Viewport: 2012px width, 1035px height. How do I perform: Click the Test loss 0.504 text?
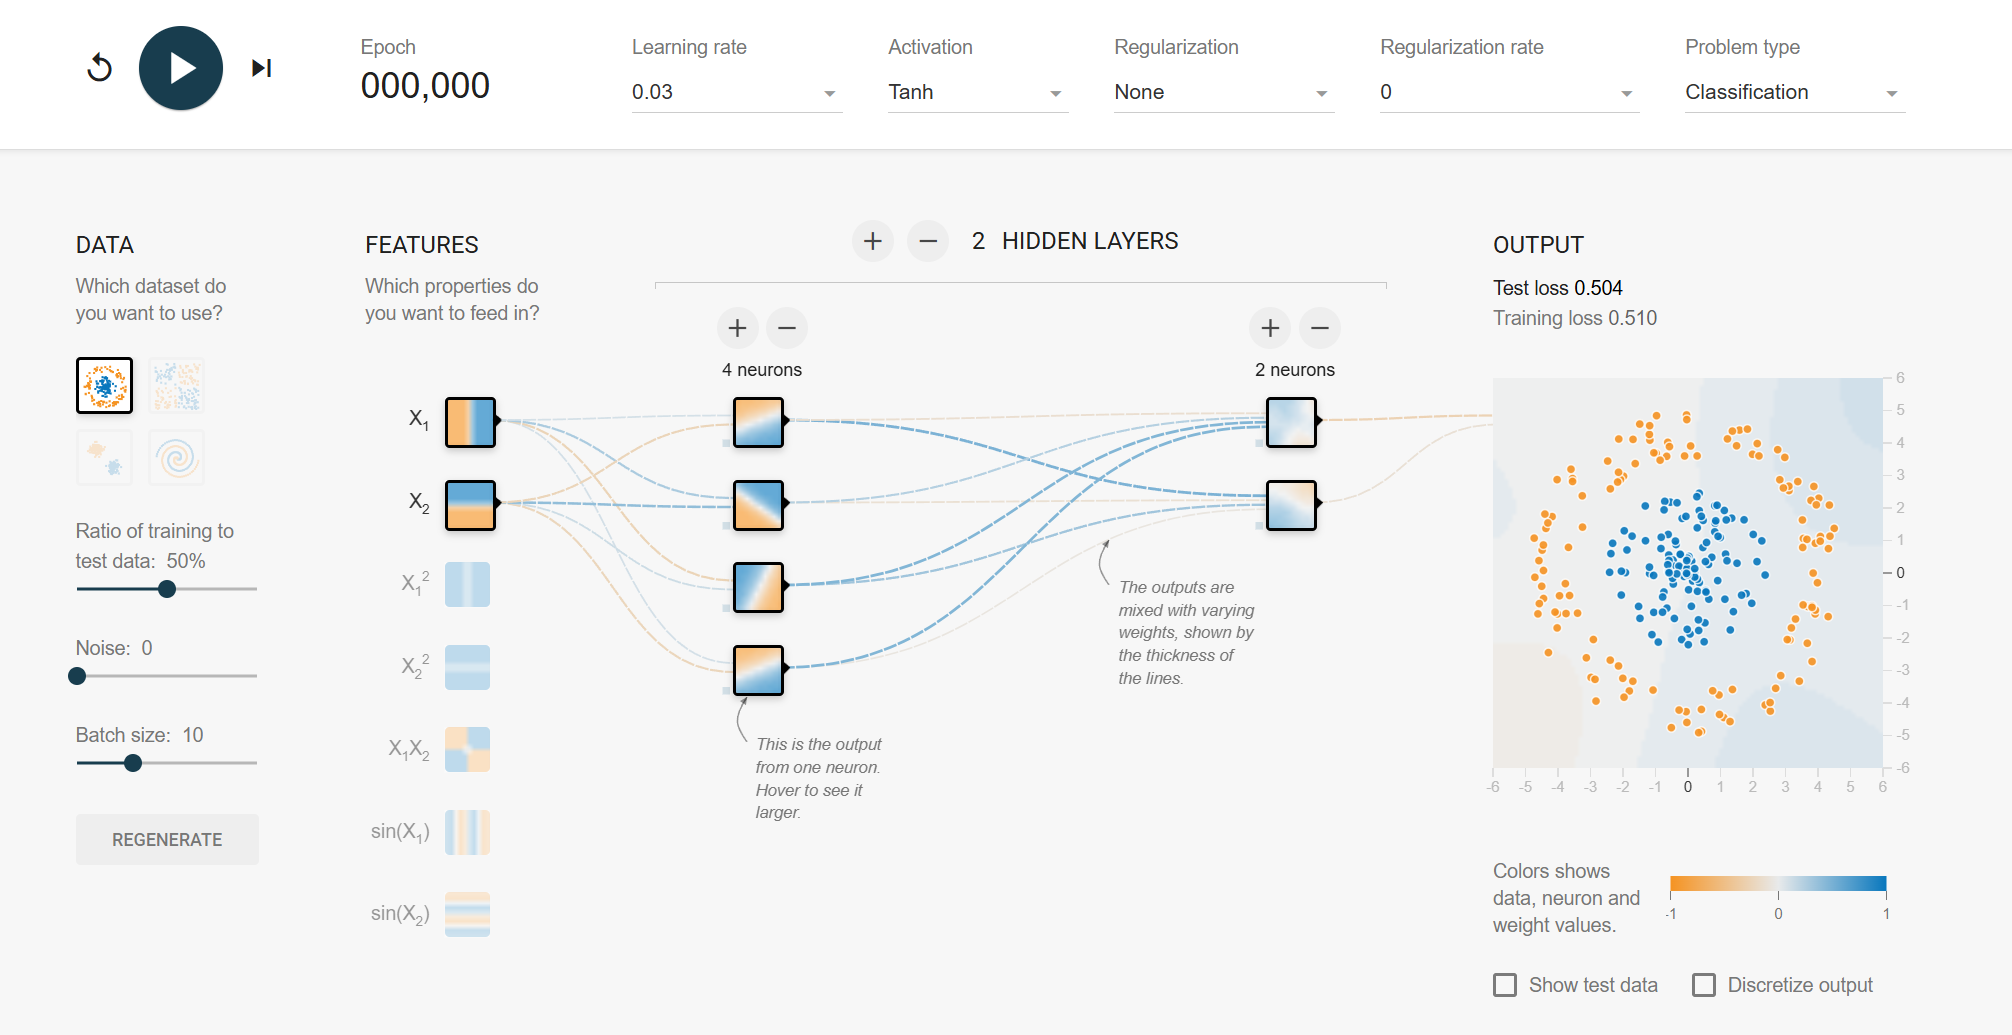(1558, 288)
